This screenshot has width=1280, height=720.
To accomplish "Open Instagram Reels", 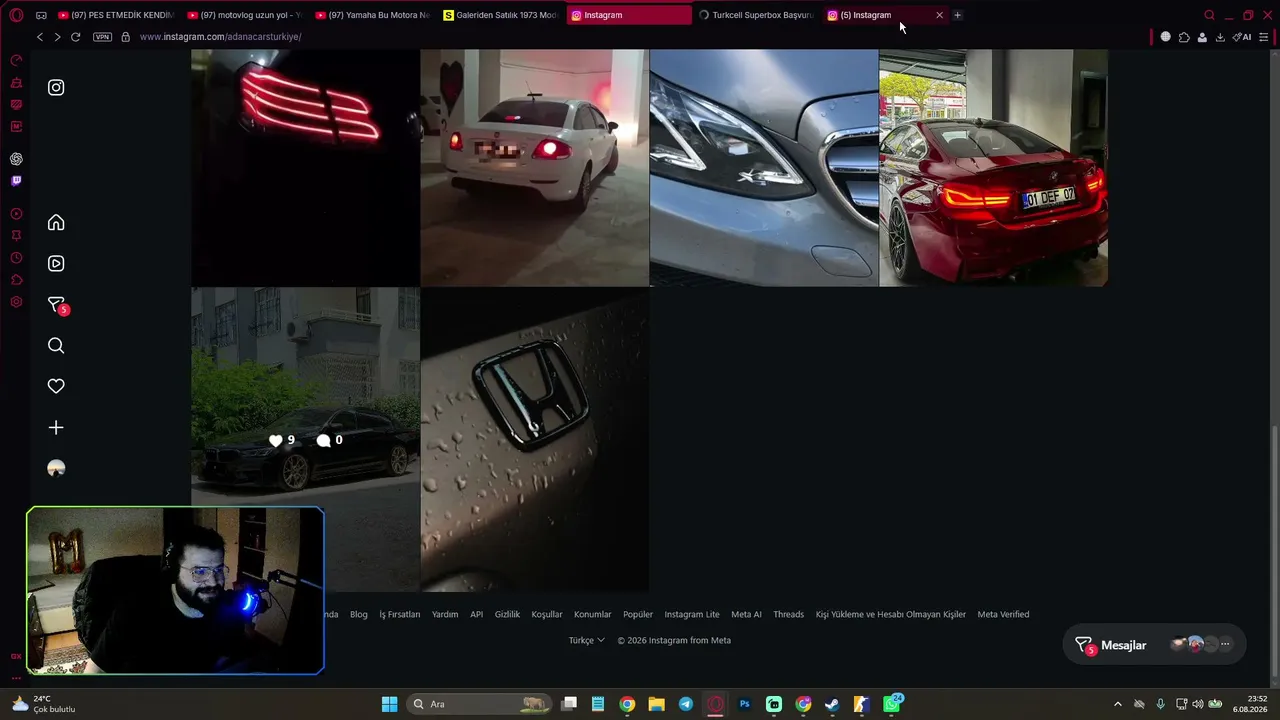I will click(56, 263).
